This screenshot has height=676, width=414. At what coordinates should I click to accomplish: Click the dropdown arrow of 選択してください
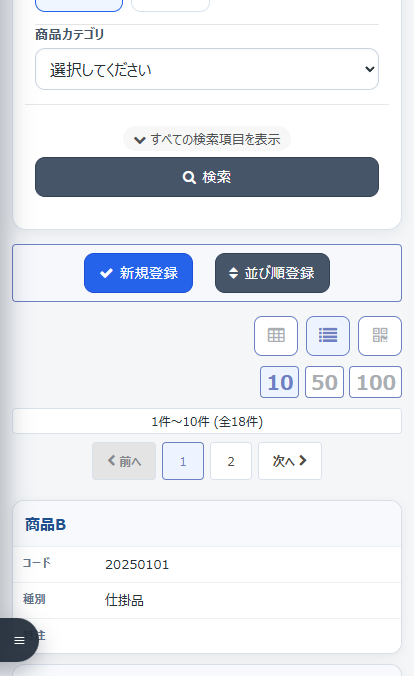point(370,69)
